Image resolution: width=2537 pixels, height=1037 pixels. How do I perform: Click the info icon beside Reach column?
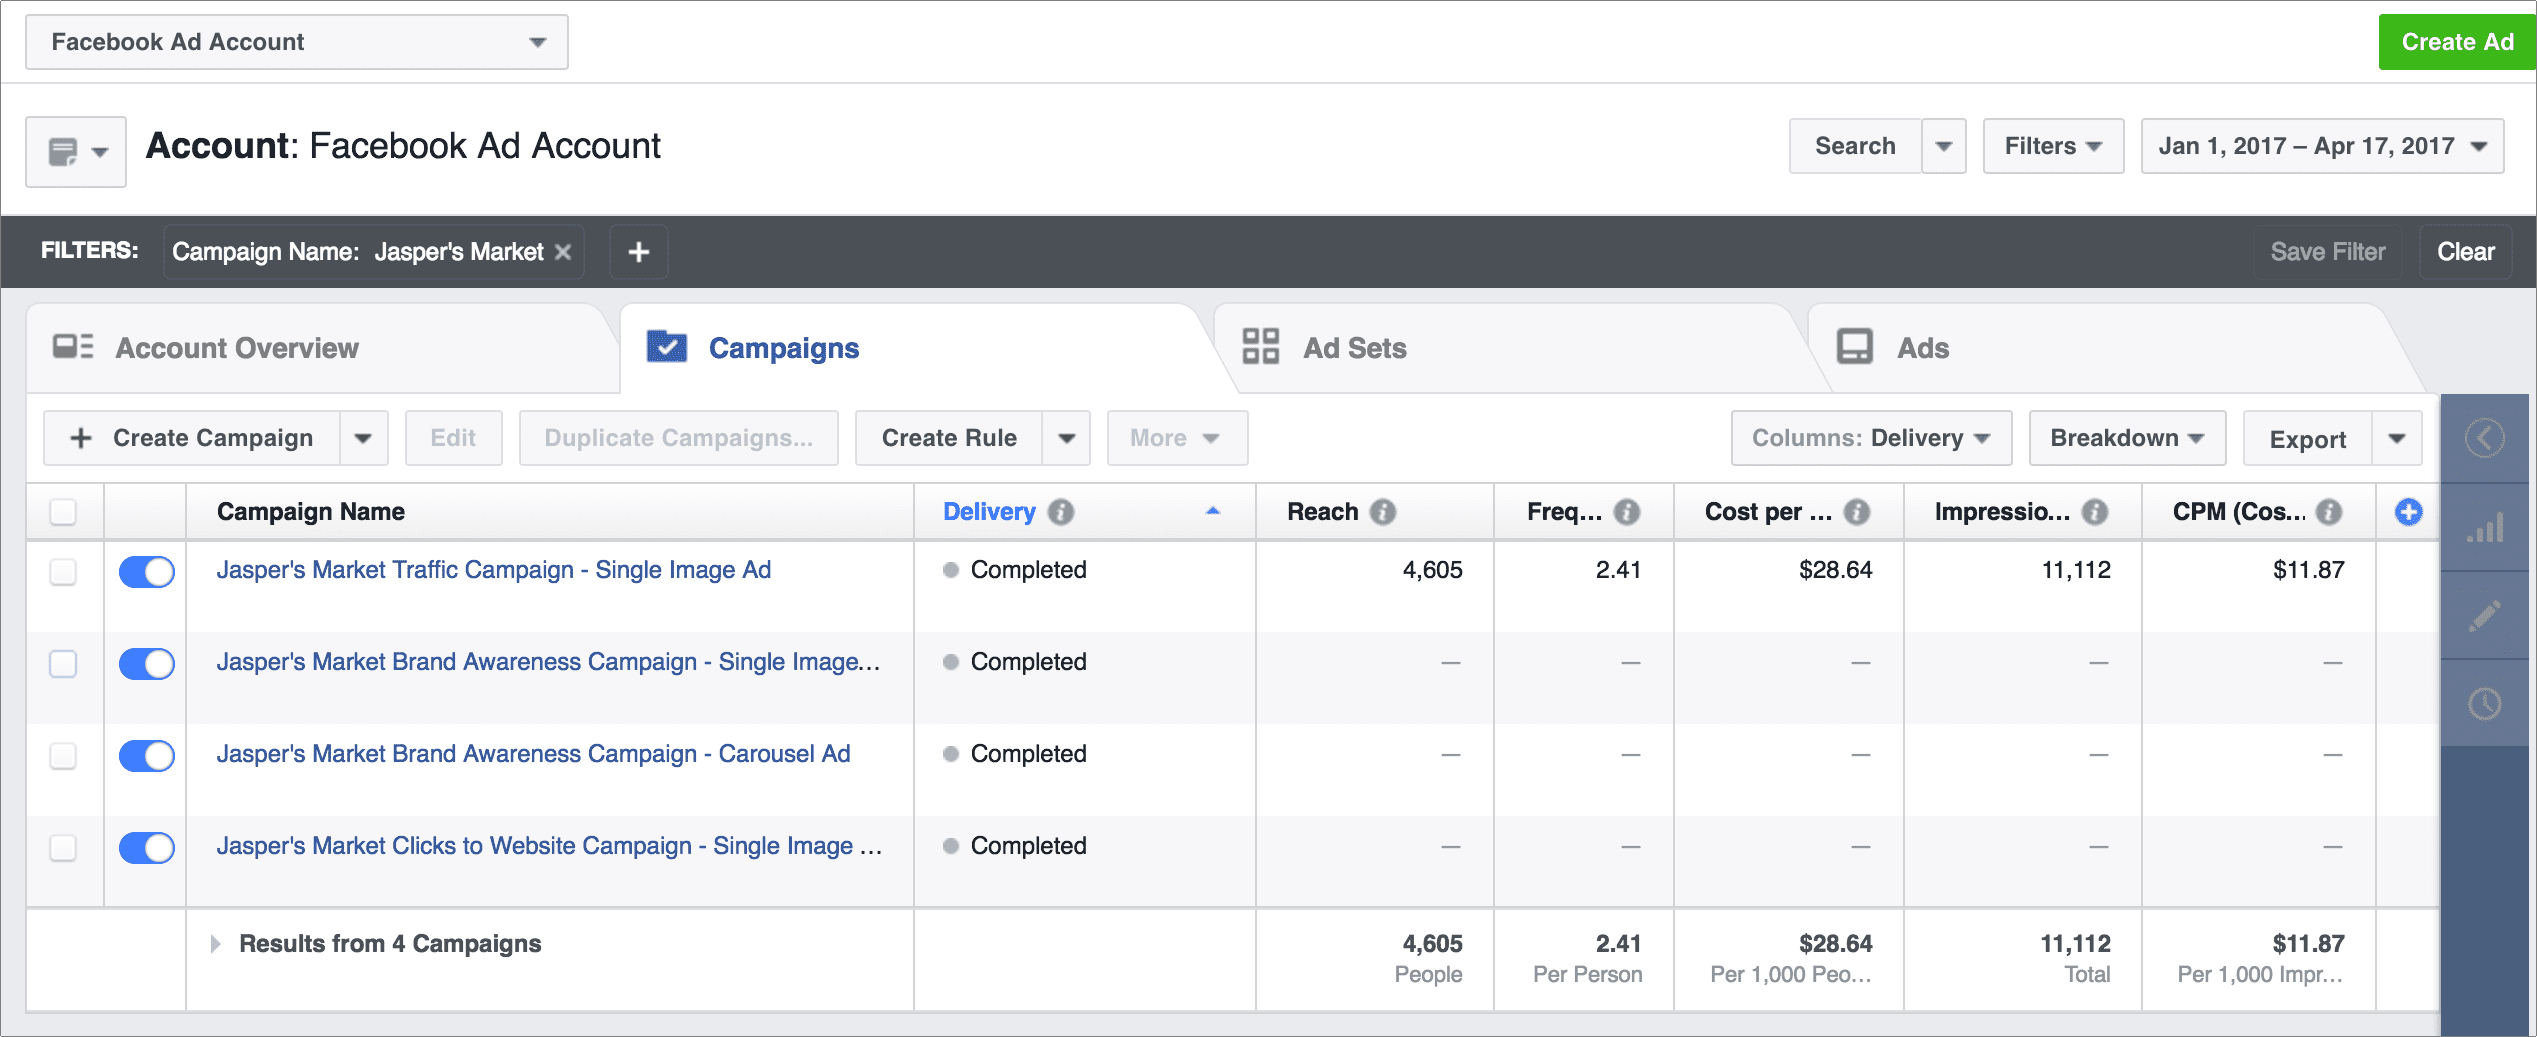coord(1383,511)
